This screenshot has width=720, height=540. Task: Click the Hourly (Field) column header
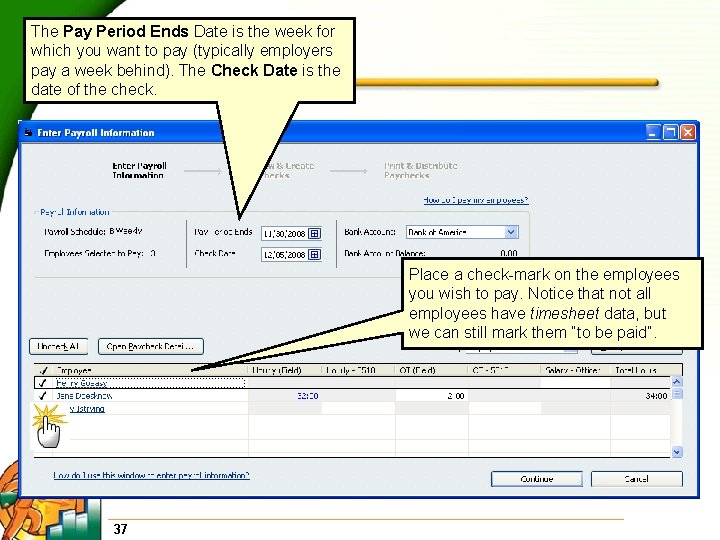[x=285, y=370]
